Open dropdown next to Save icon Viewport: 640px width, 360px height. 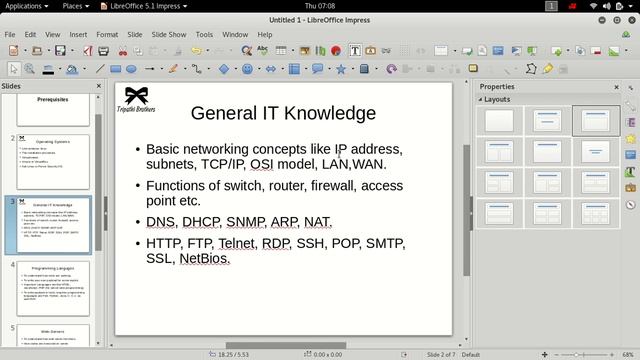pyautogui.click(x=72, y=51)
